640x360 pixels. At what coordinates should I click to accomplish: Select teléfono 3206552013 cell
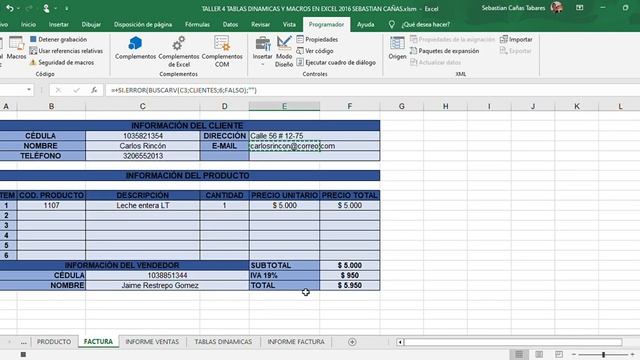pyautogui.click(x=142, y=156)
